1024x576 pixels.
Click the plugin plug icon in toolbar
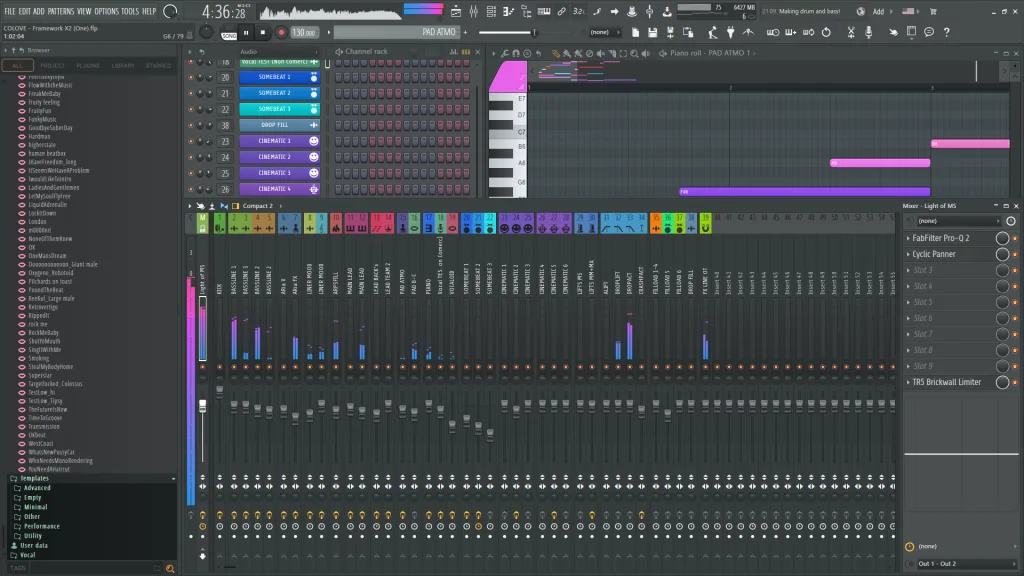pyautogui.click(x=730, y=32)
